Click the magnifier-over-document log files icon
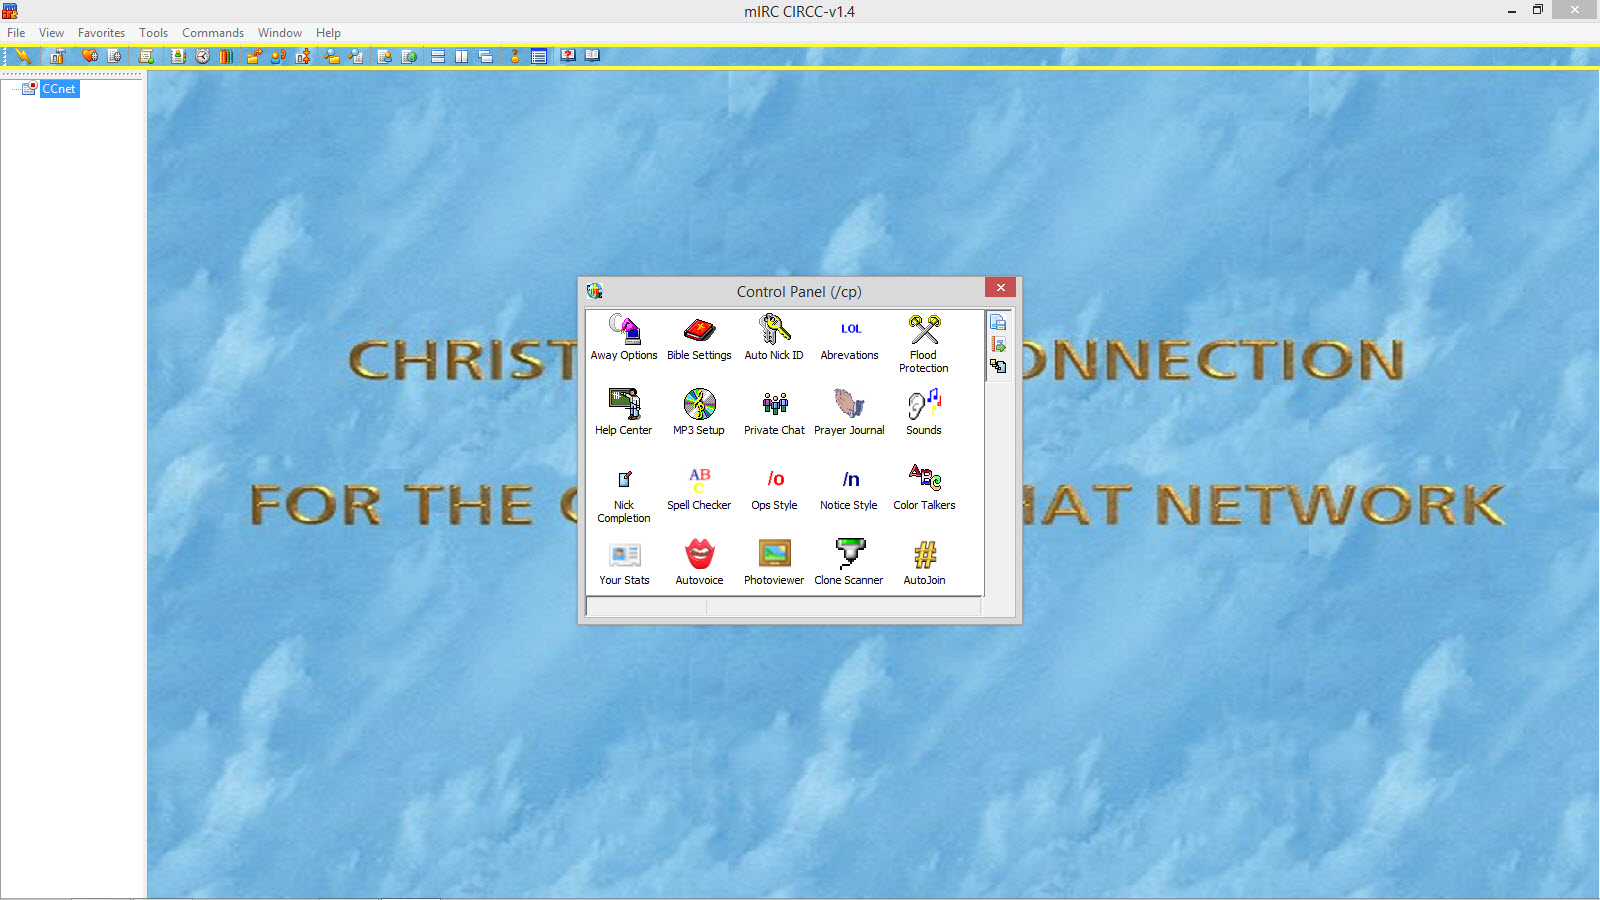The image size is (1600, 900). coord(355,56)
